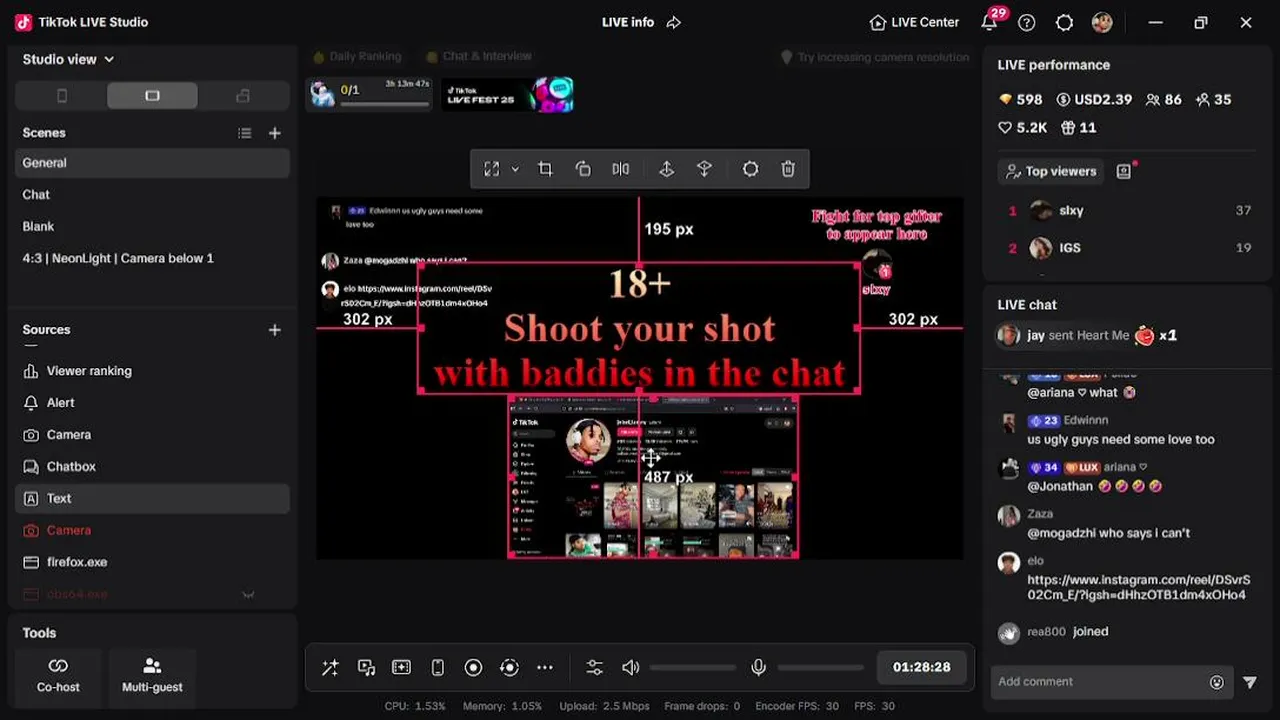
Task: Move the selected layer down
Action: [x=704, y=169]
